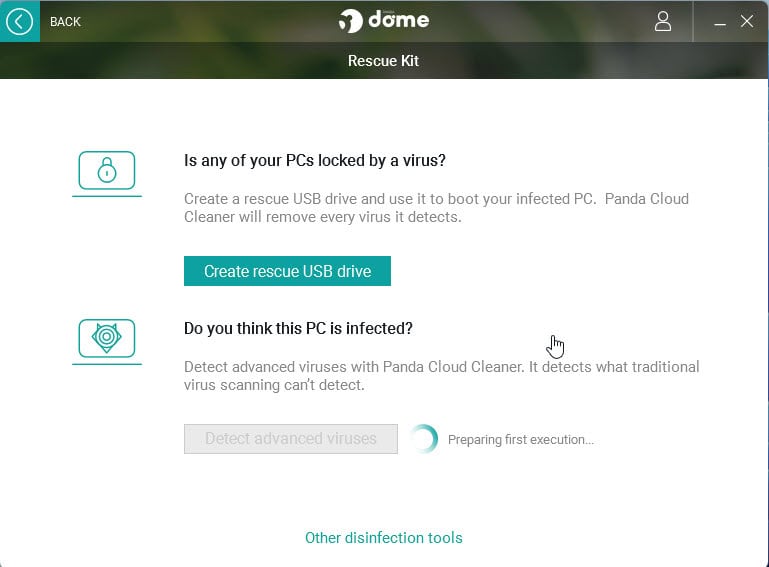Click the advanced virus detection description text
The height and width of the screenshot is (567, 769).
point(441,376)
